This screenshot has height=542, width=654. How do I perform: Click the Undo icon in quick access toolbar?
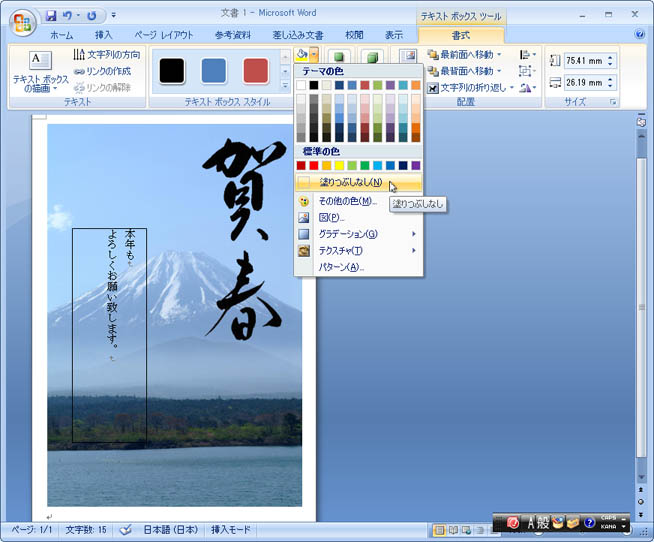click(69, 16)
